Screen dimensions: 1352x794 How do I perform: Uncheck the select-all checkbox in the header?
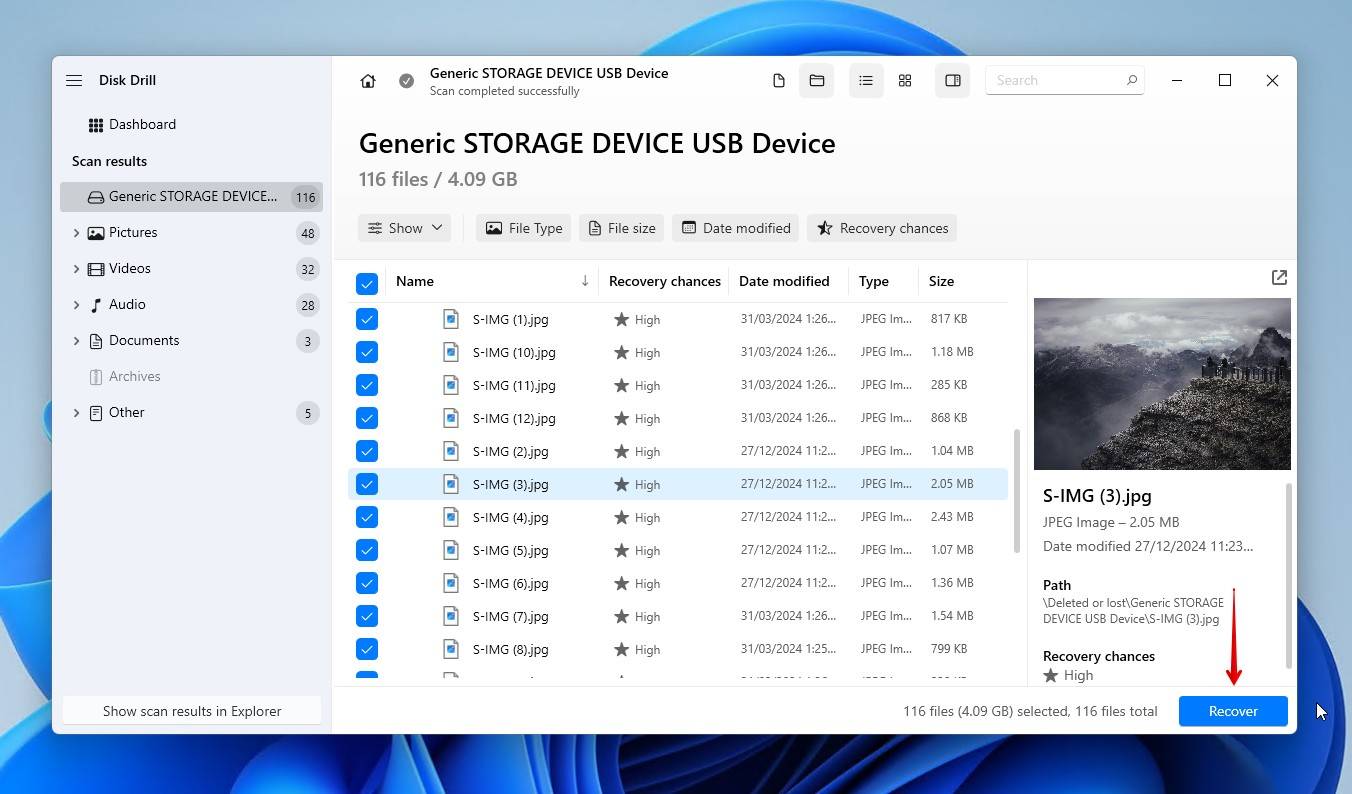[x=367, y=283]
